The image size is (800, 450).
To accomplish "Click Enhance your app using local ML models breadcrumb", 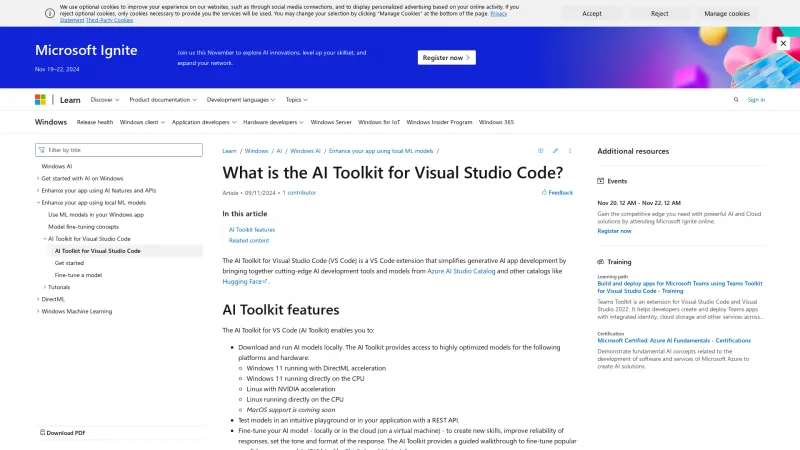I will (381, 151).
